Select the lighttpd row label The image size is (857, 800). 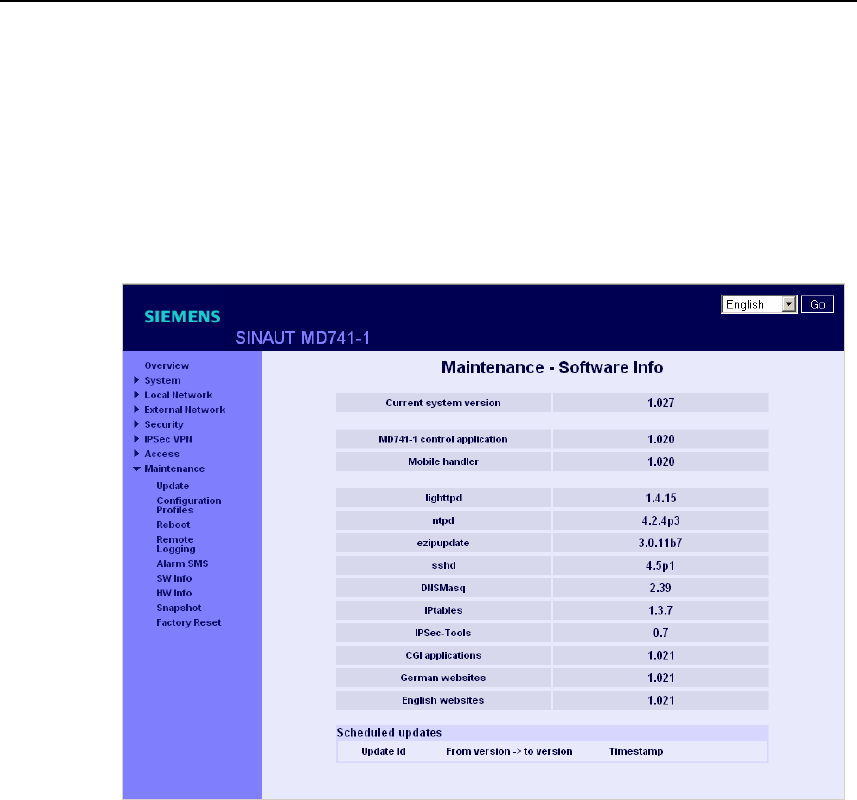coord(443,498)
